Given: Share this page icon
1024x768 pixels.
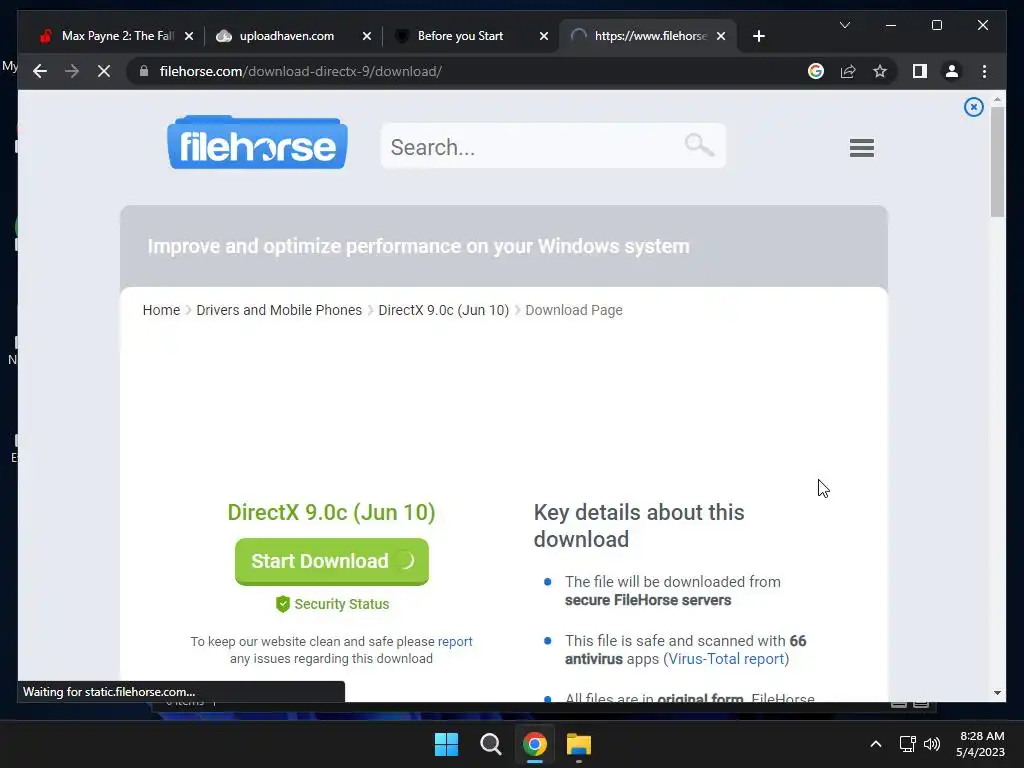Looking at the screenshot, I should point(848,71).
